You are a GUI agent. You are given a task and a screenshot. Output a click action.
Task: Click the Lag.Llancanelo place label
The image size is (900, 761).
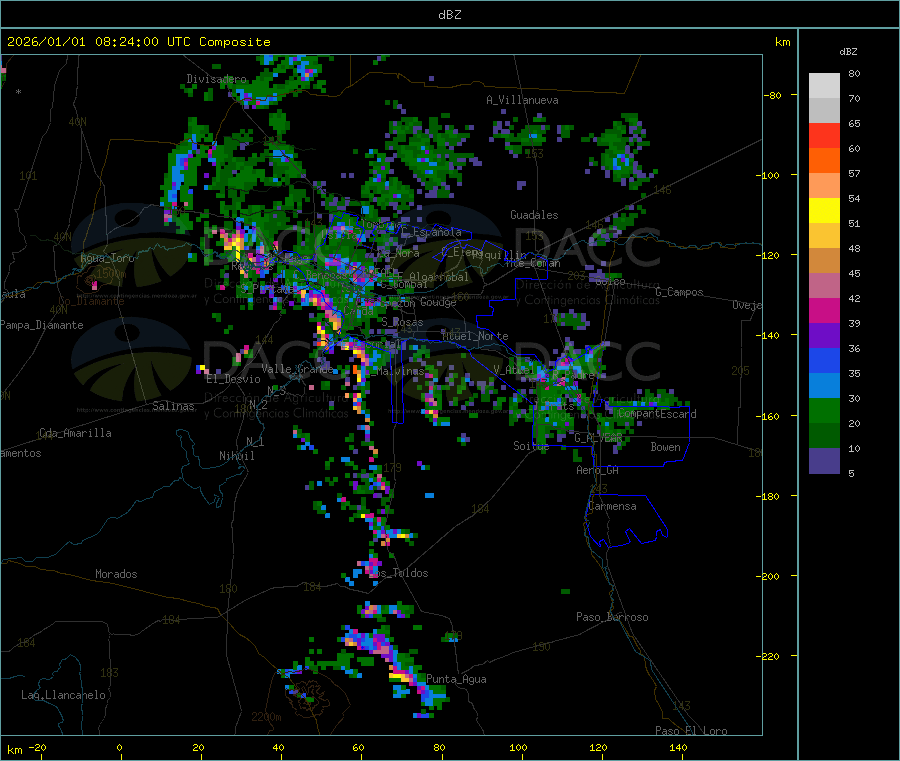point(63,695)
